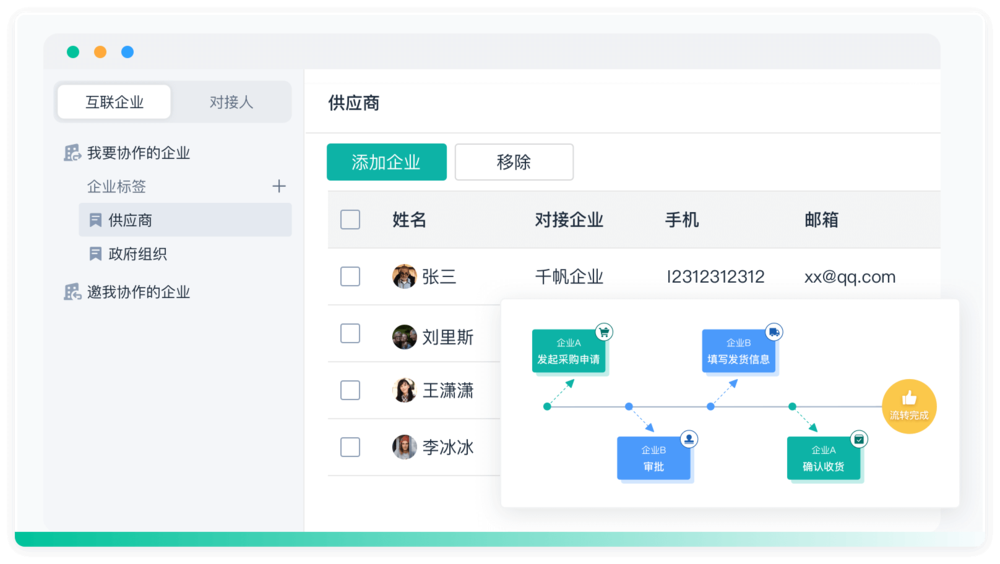
Task: Expand the 邀我协作的企业 section
Action: click(x=138, y=292)
